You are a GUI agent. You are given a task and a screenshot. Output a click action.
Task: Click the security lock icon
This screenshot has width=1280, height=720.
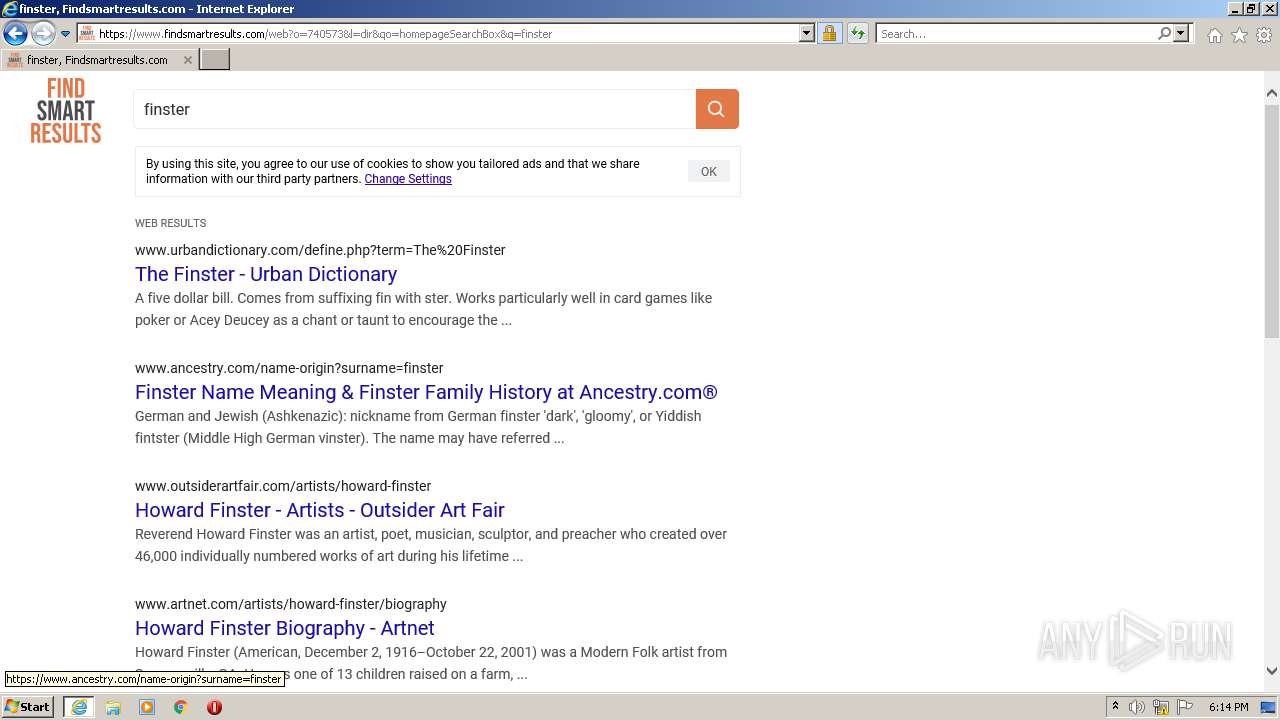click(829, 34)
